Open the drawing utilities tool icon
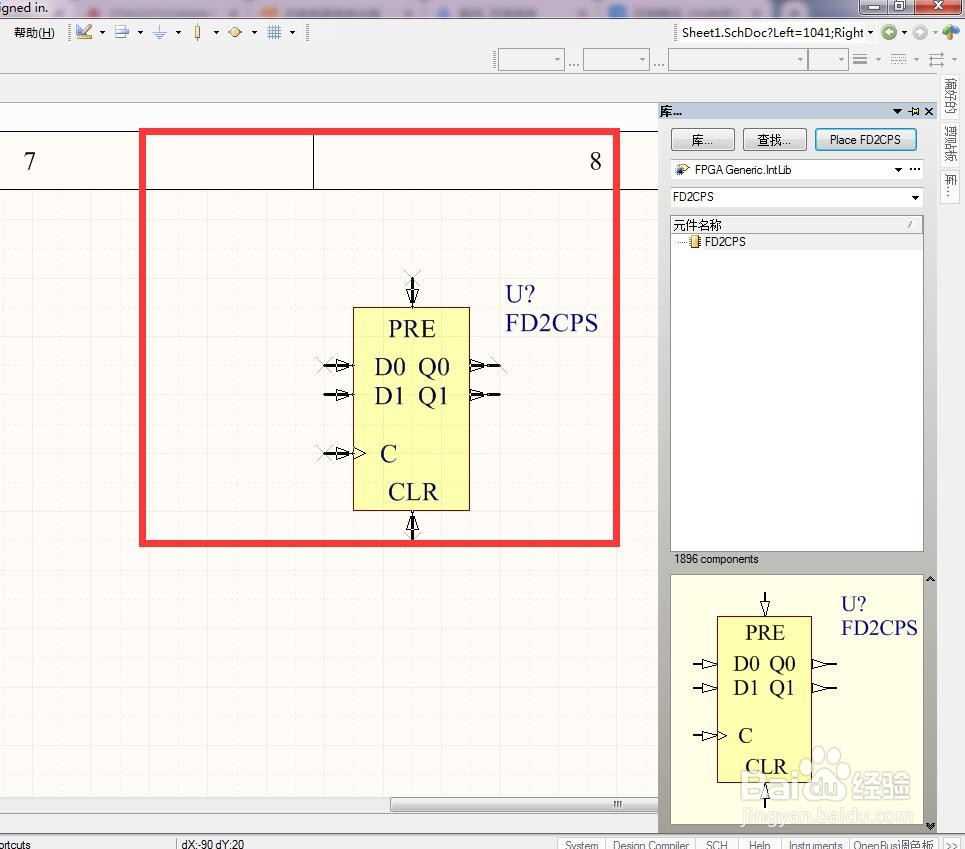The image size is (965, 849). pyautogui.click(x=84, y=32)
